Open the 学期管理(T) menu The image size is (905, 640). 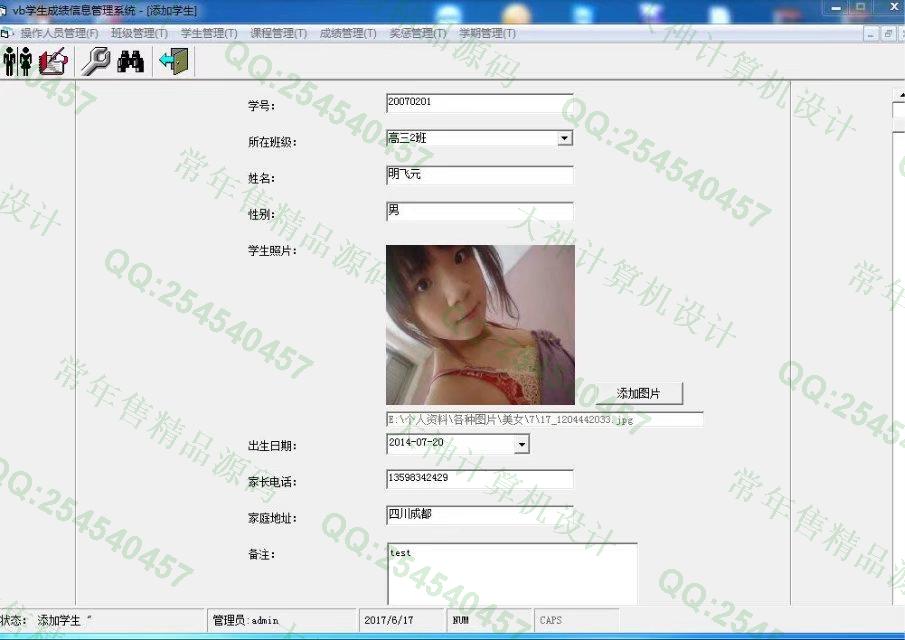pos(488,33)
